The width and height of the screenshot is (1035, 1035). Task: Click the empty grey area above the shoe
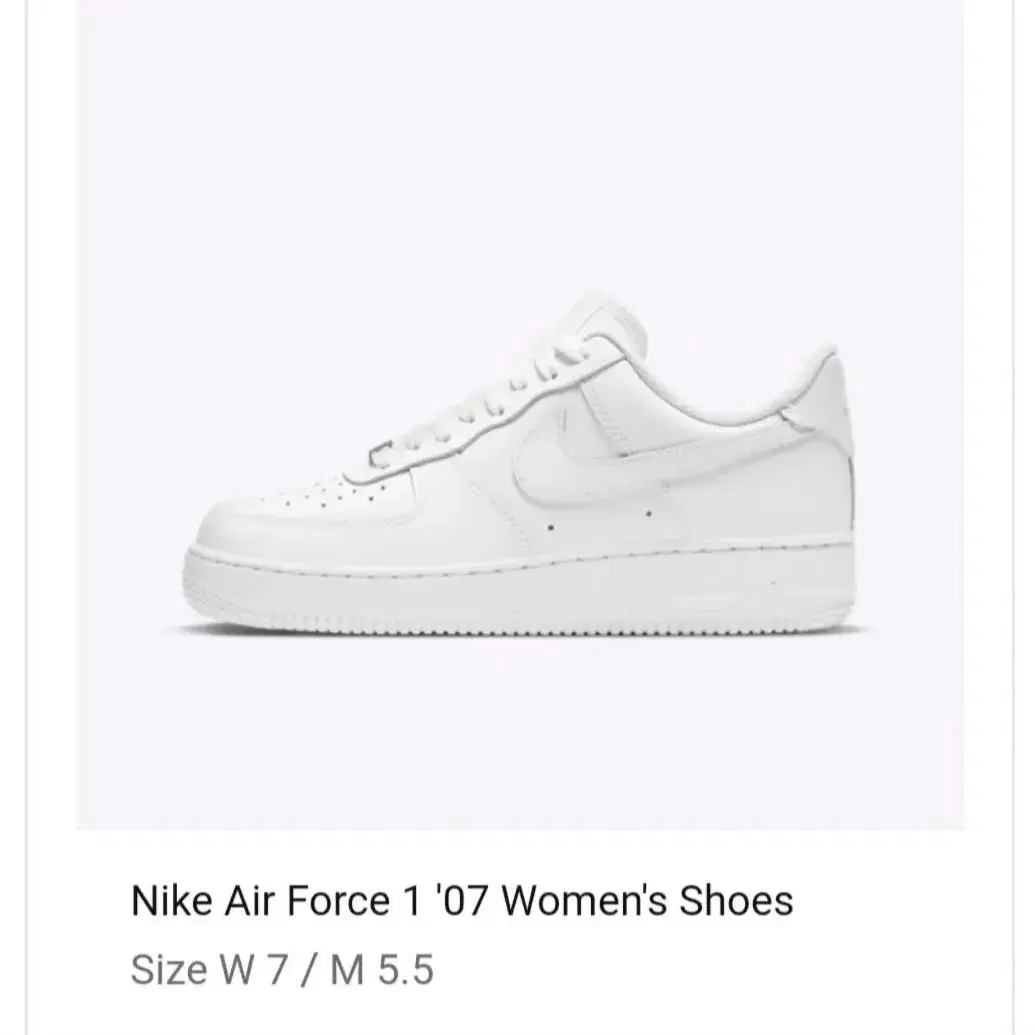click(520, 145)
